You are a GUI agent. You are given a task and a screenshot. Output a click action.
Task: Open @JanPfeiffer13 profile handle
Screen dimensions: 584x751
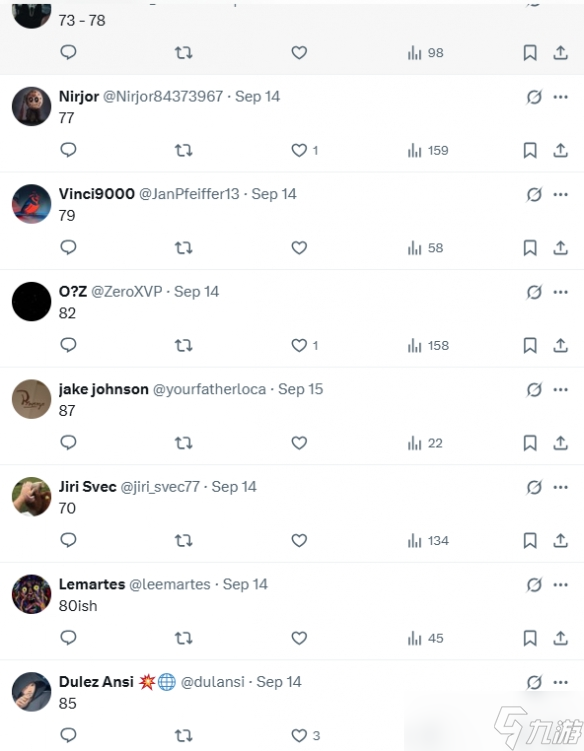[189, 194]
